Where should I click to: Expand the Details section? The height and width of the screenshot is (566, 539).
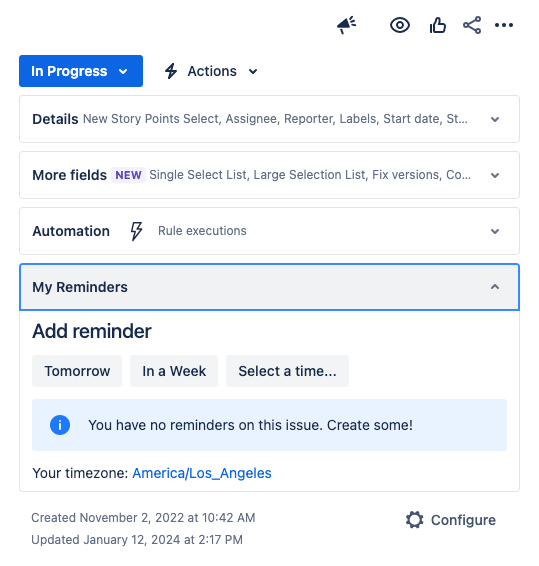[269, 119]
